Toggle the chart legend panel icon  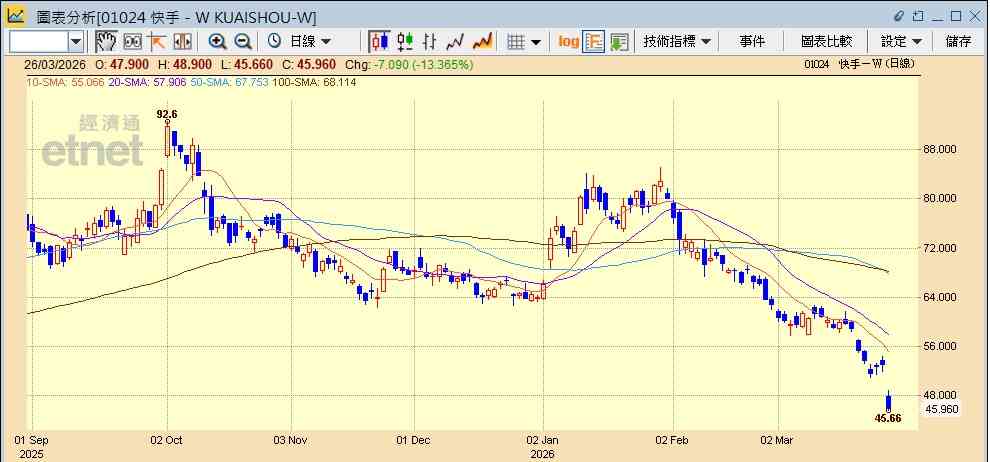point(593,42)
